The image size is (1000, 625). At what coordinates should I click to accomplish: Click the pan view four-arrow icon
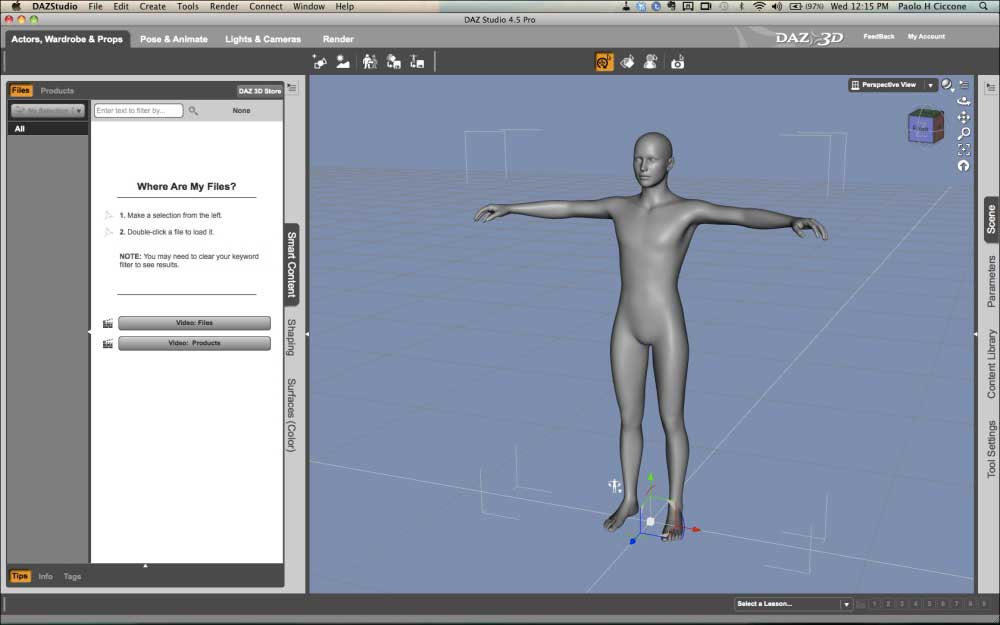pos(964,117)
